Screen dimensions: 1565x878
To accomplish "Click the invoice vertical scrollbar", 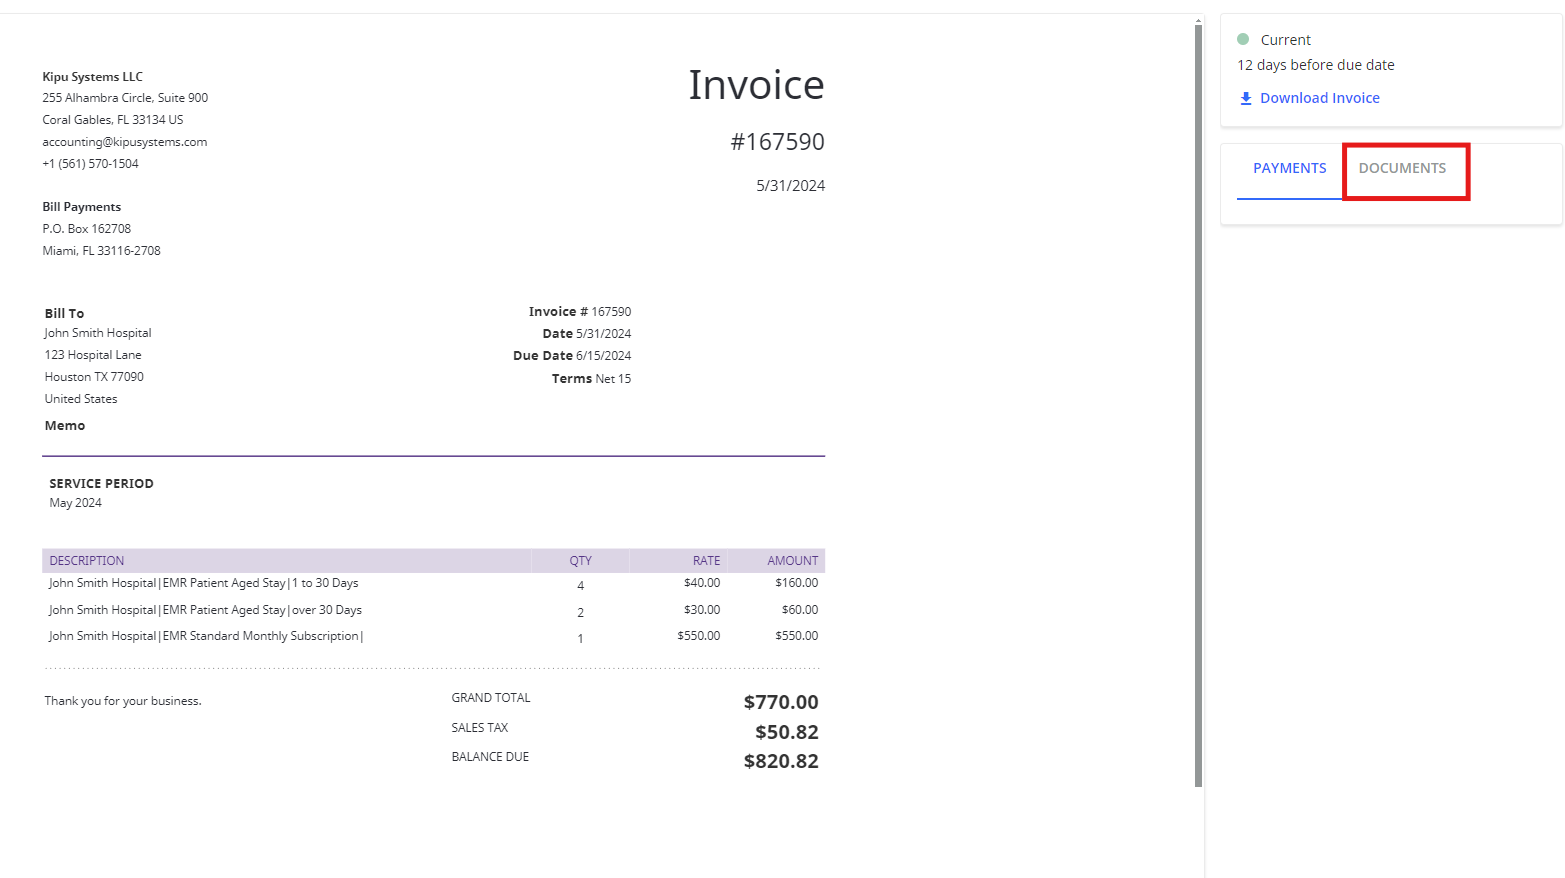I will tap(1198, 400).
